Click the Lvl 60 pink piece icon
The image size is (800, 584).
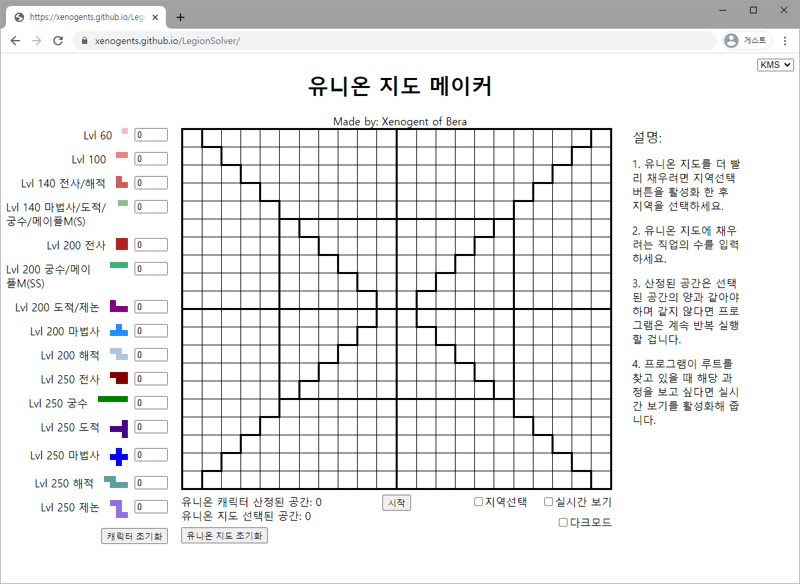[x=125, y=132]
